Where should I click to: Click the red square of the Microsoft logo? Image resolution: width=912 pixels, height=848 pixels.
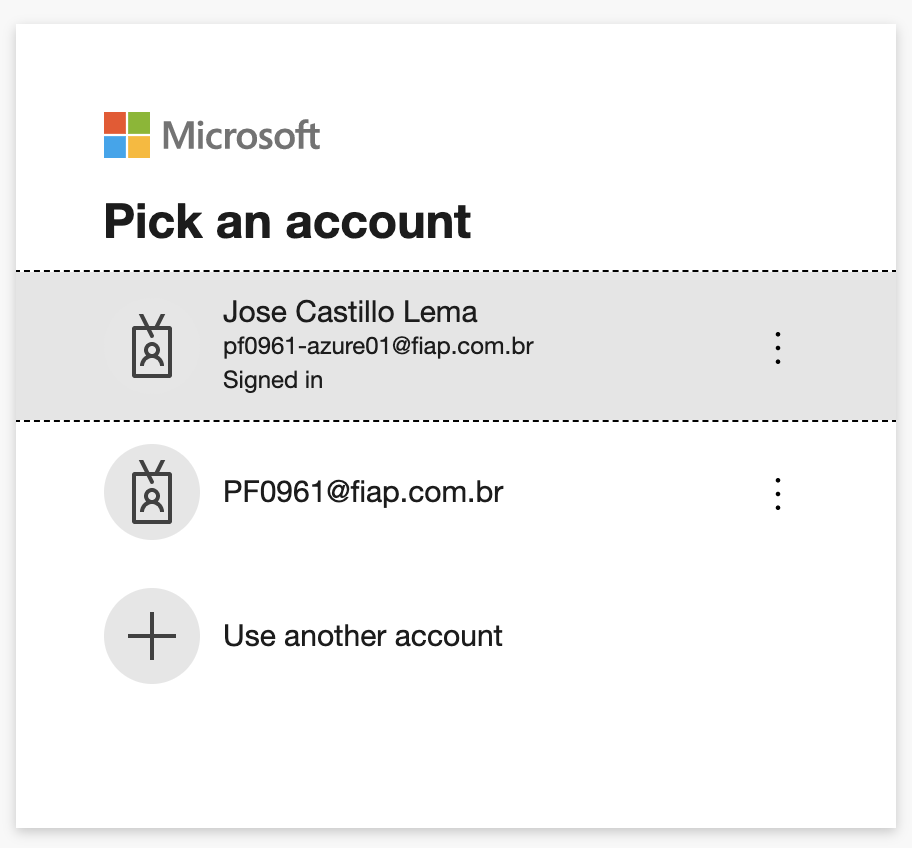(x=114, y=122)
